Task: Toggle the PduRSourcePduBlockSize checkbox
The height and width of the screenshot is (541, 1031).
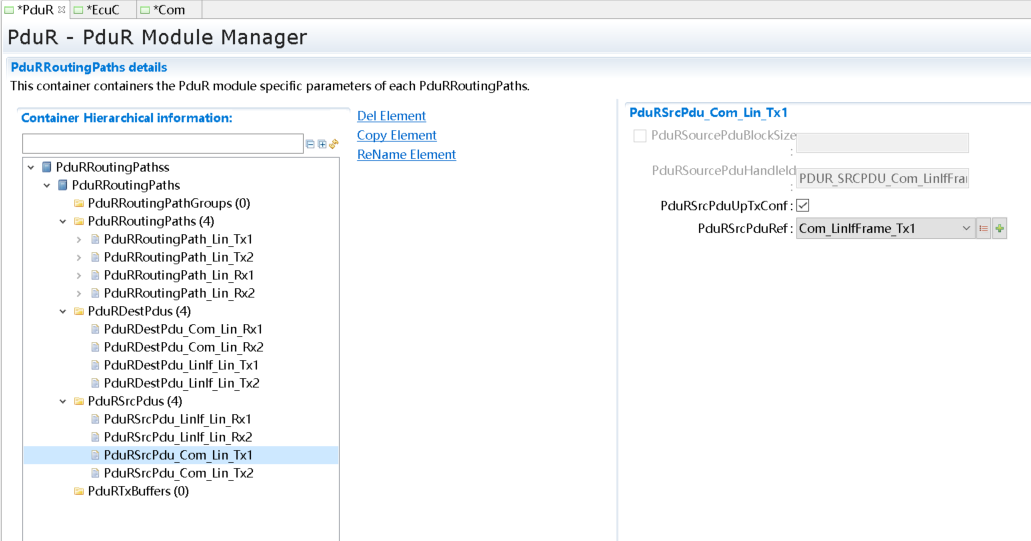Action: (x=640, y=136)
